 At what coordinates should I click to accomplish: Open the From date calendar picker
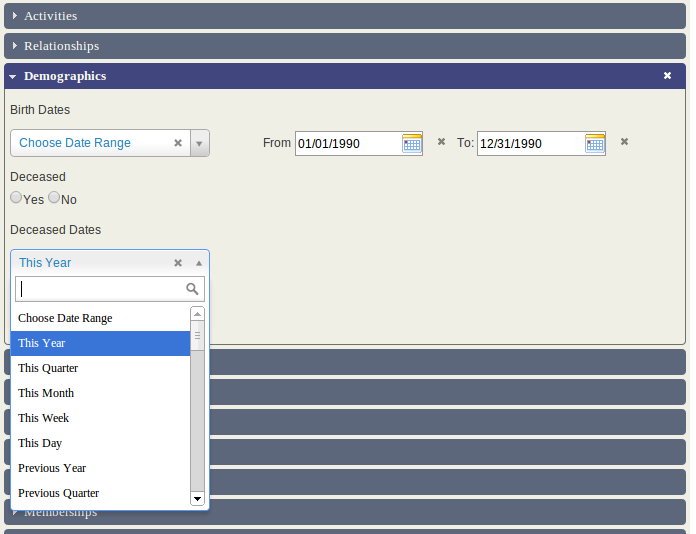(412, 143)
